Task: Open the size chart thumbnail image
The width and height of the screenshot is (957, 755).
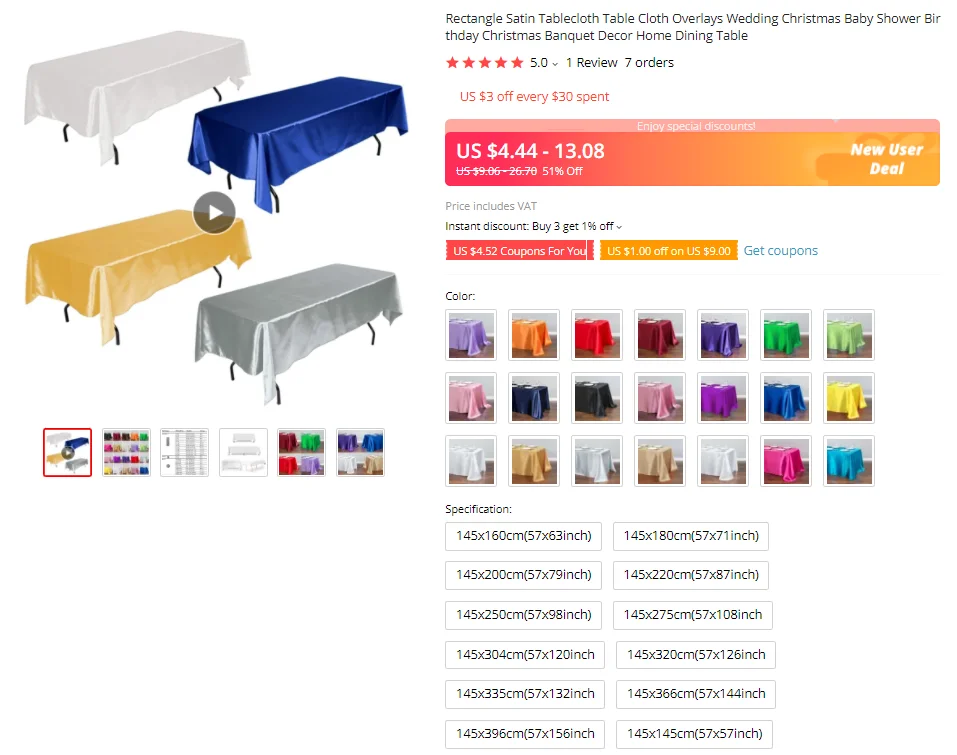Action: coord(184,452)
